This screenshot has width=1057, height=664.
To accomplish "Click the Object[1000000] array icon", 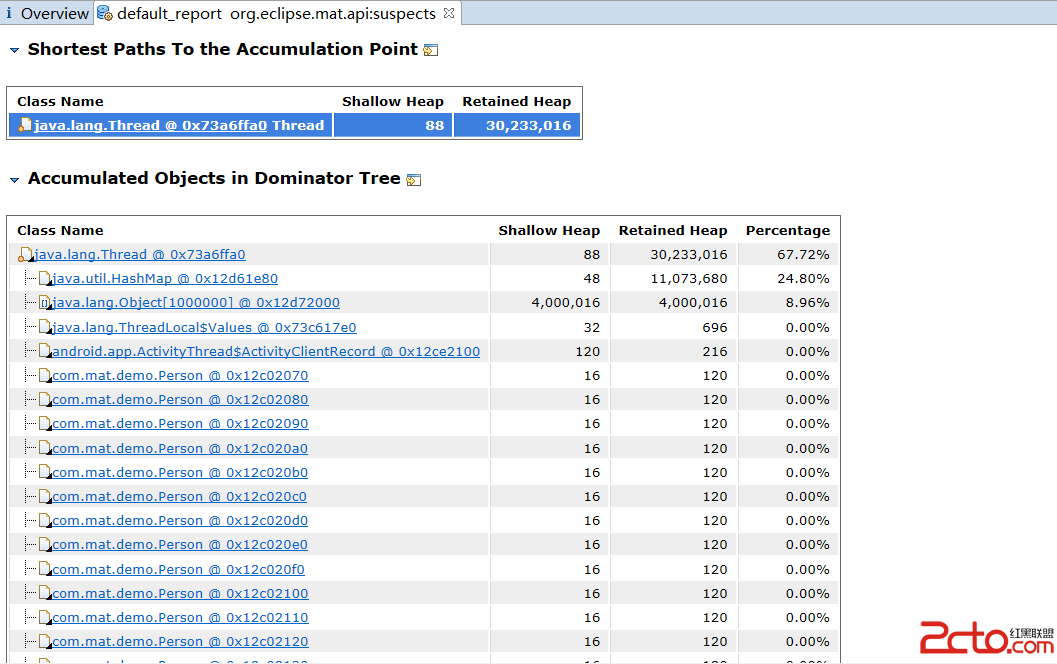I will pos(44,303).
